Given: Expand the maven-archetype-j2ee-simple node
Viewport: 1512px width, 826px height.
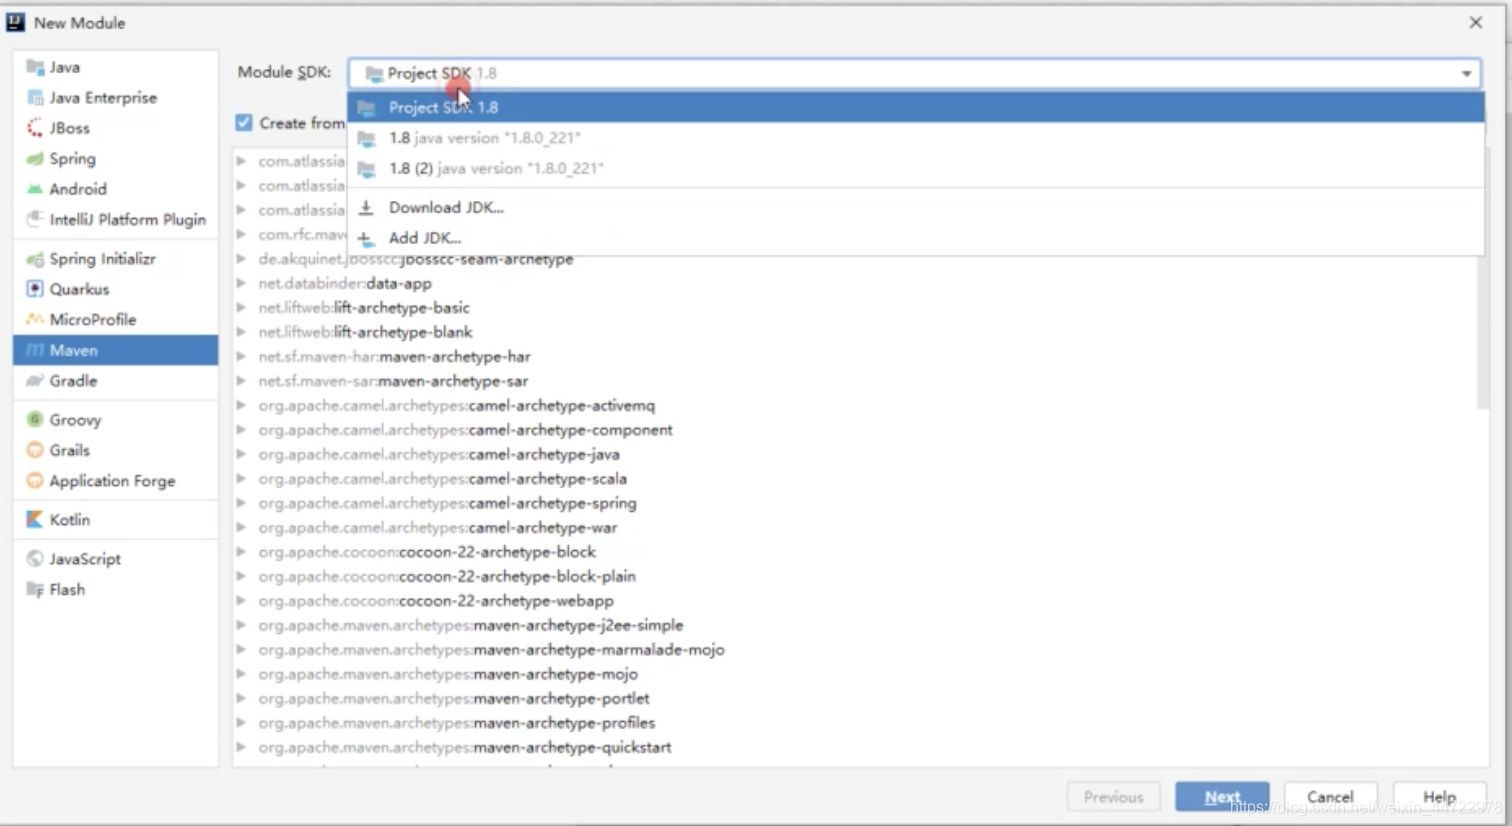Looking at the screenshot, I should click(241, 625).
